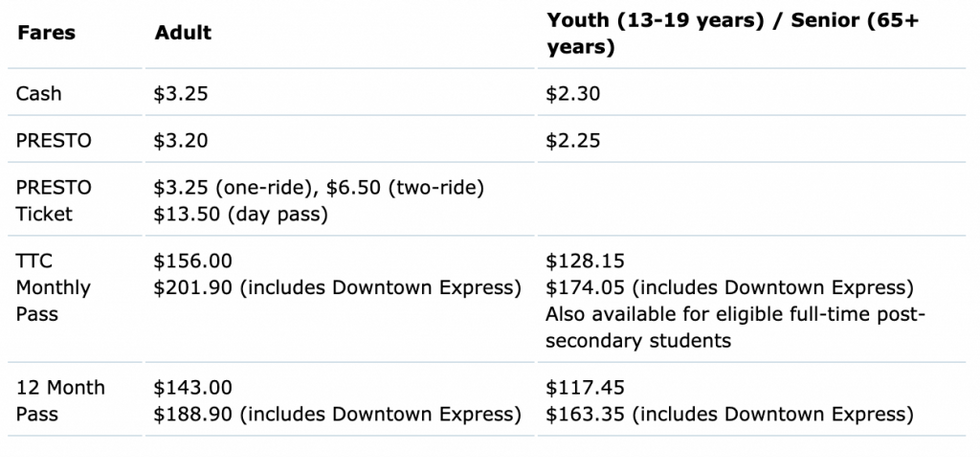Click the Adult column header
Image resolution: width=980 pixels, height=457 pixels.
[182, 33]
